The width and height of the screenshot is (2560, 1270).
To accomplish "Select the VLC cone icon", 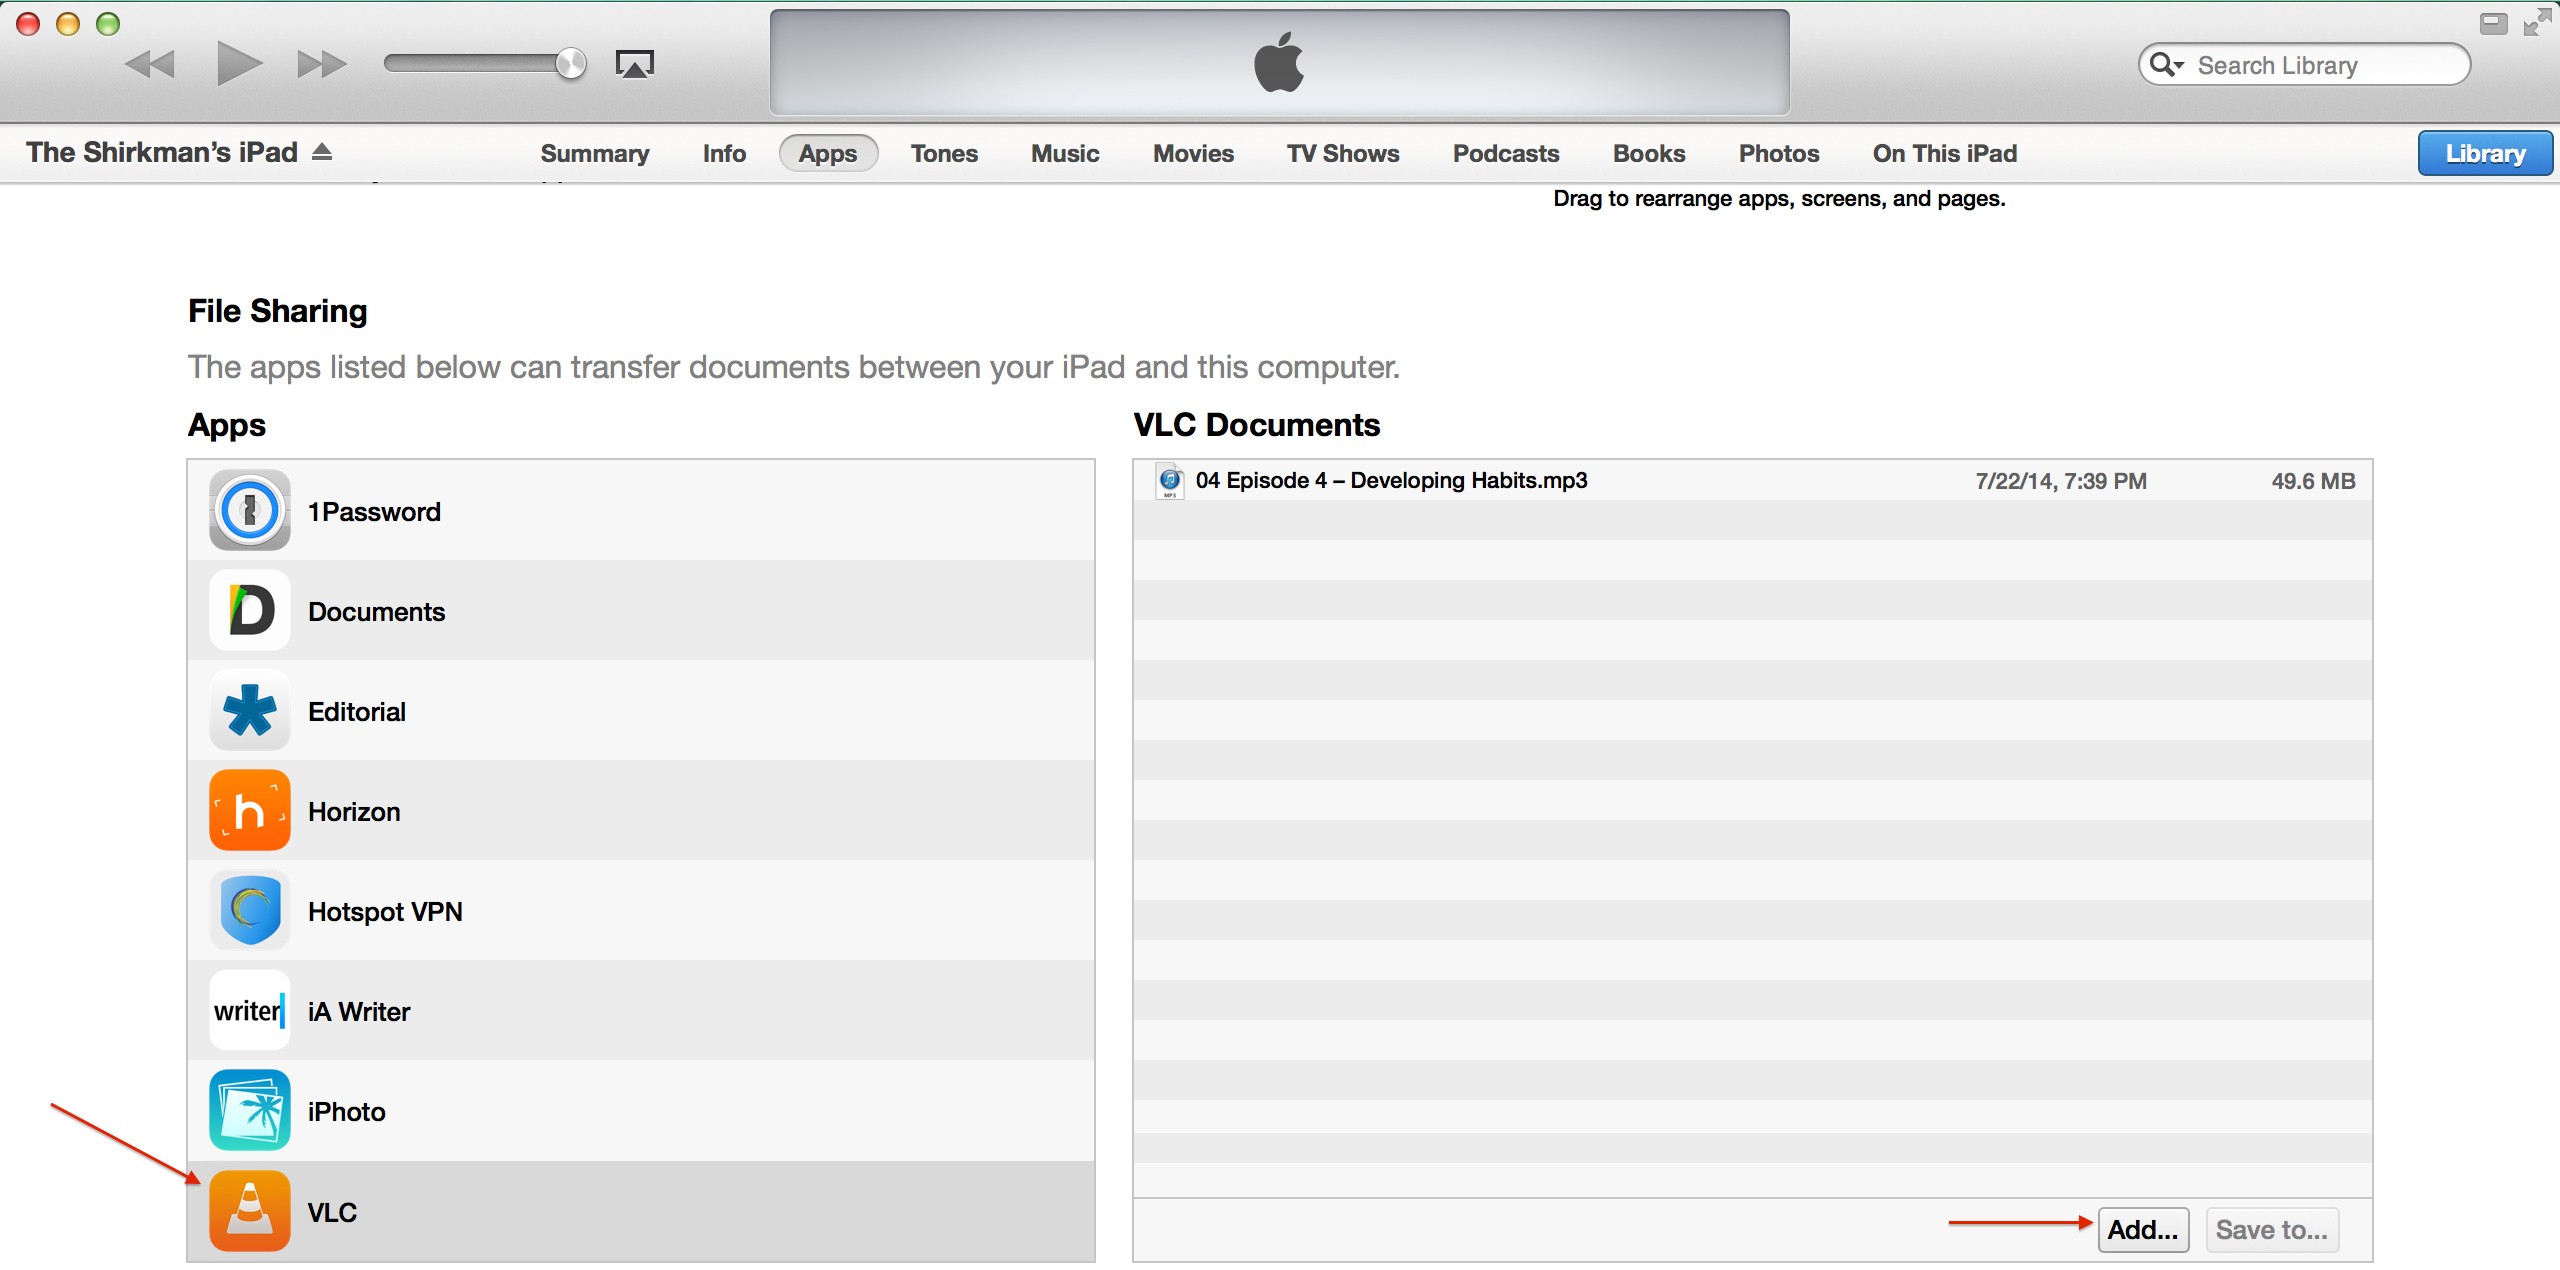I will tap(250, 1211).
